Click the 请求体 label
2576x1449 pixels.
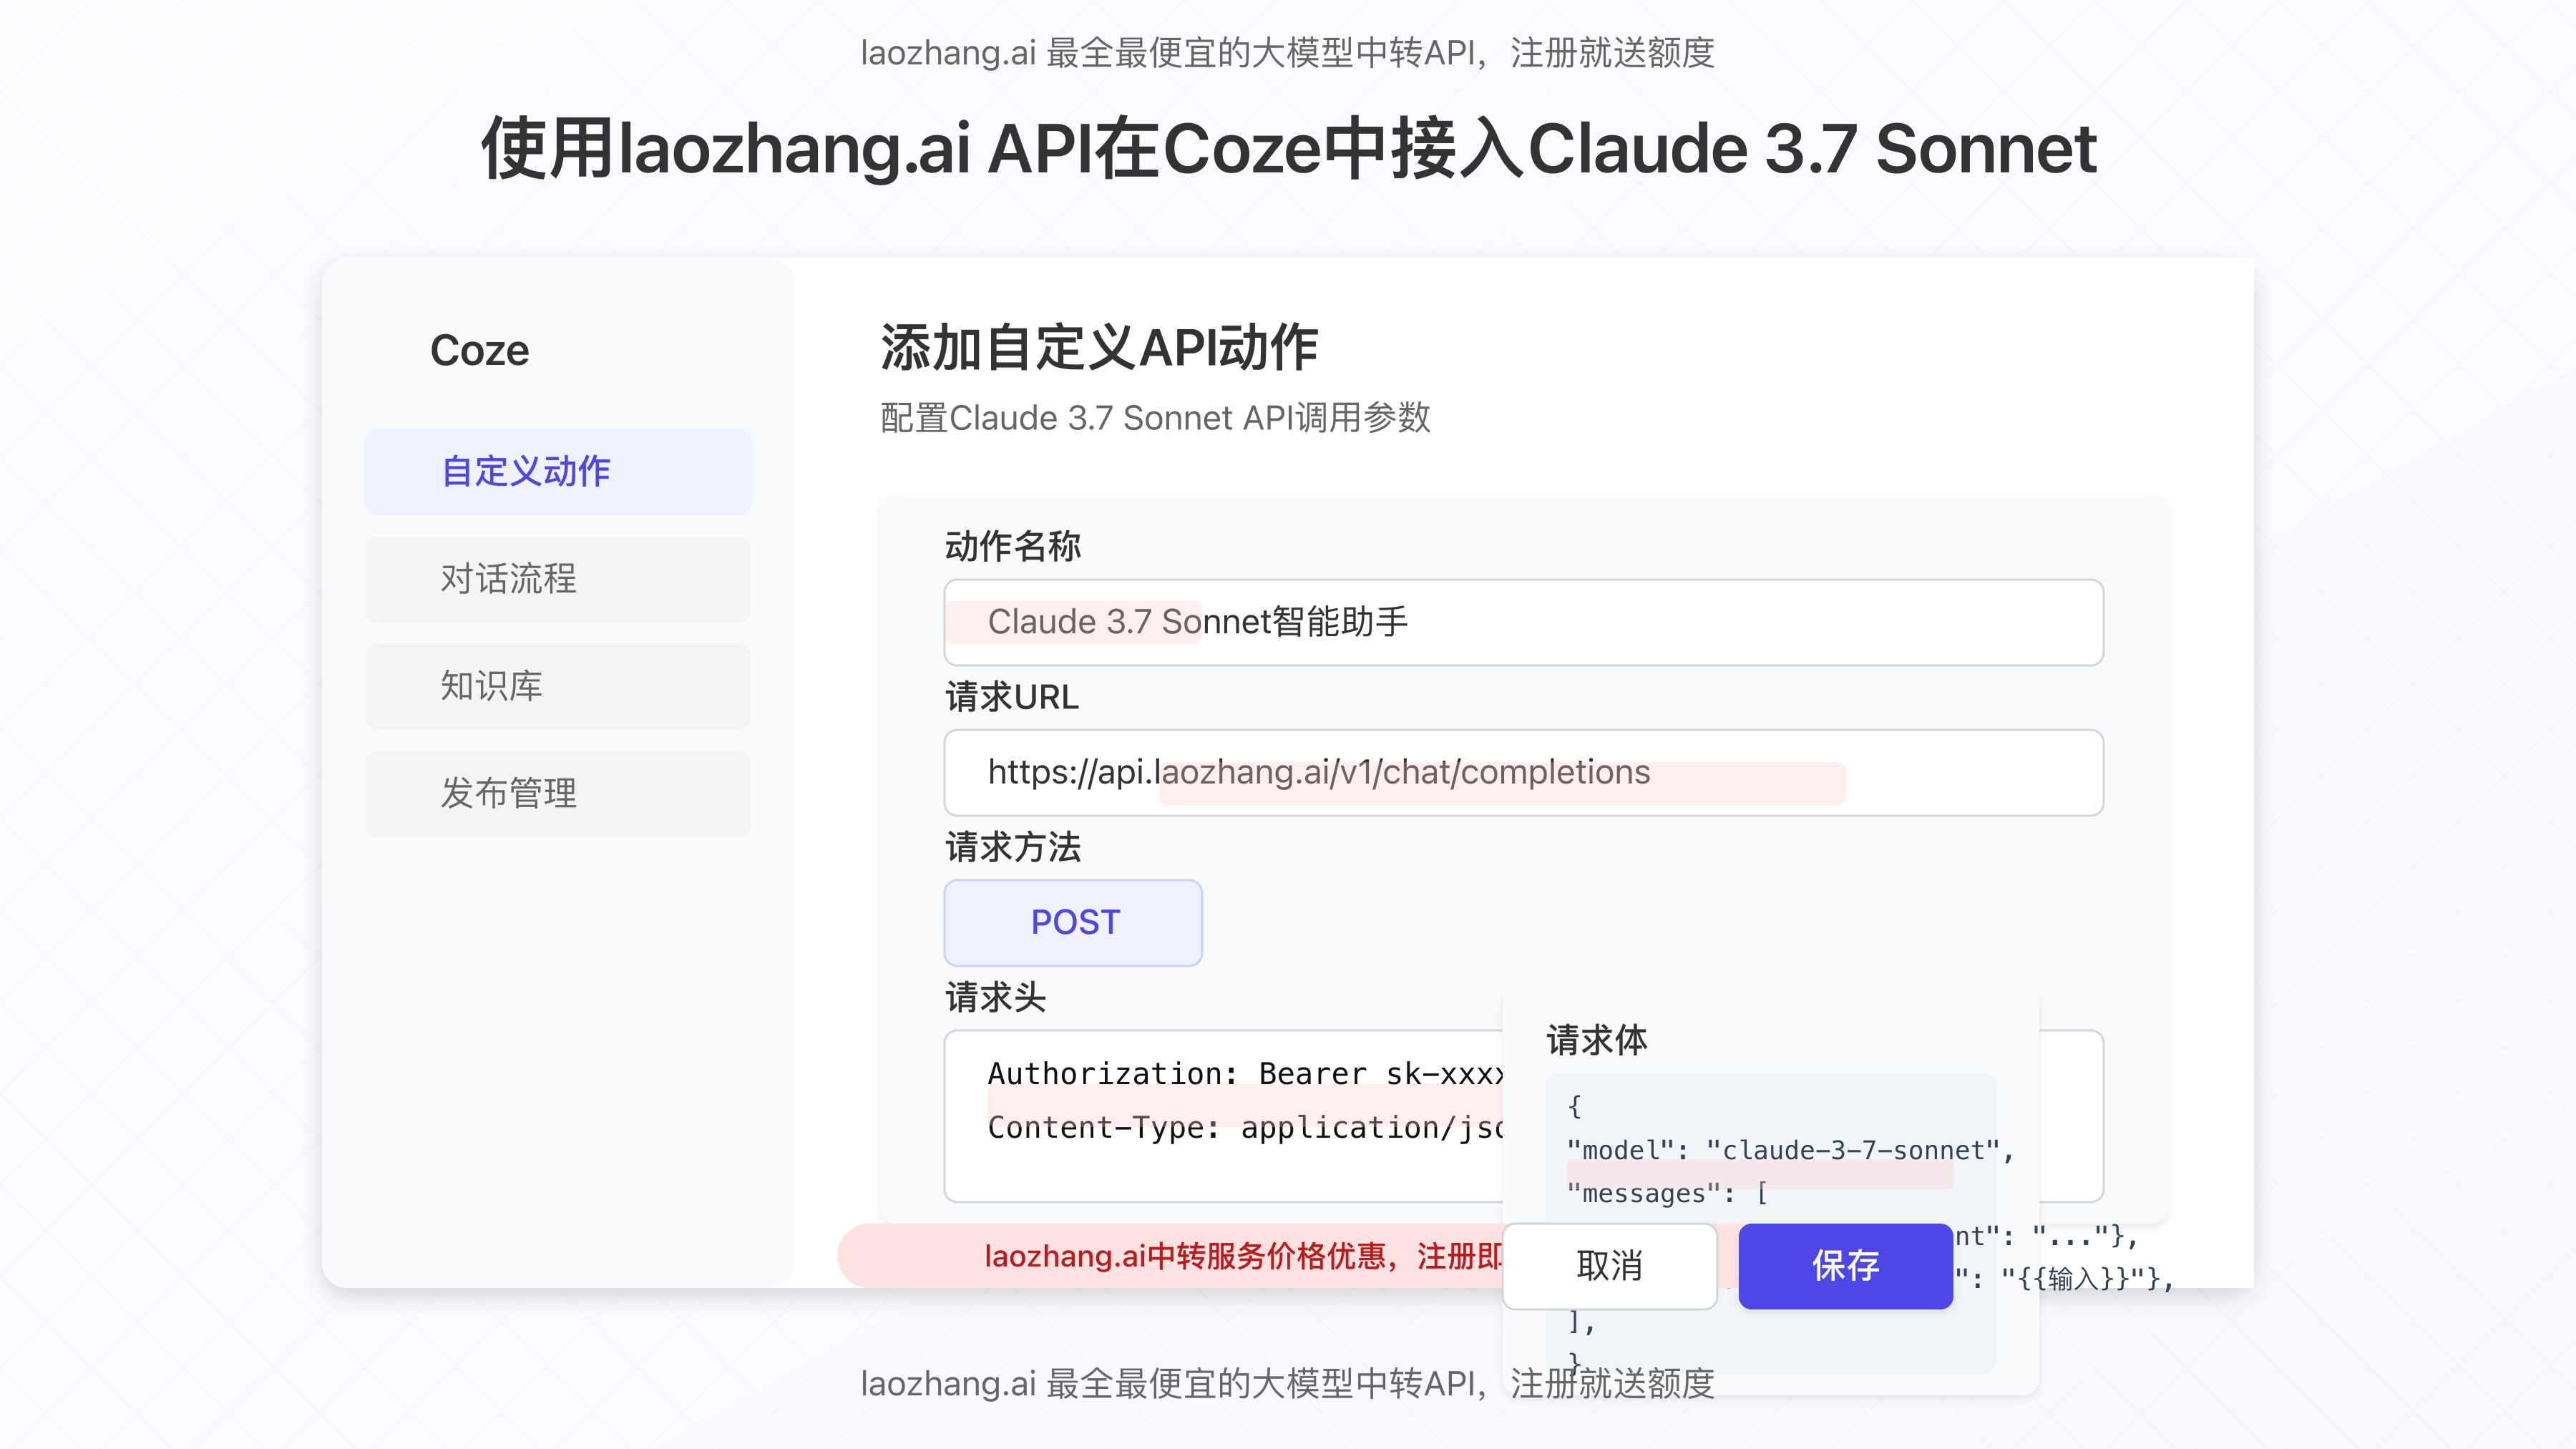[x=1597, y=1039]
